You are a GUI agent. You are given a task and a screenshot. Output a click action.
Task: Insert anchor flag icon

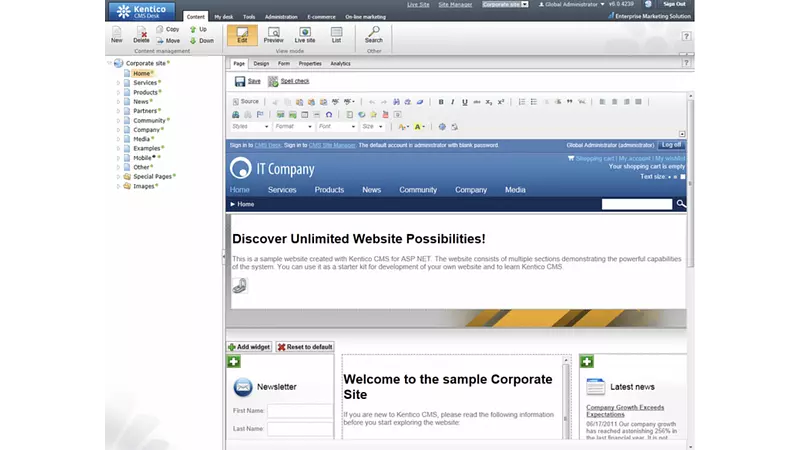[x=260, y=114]
